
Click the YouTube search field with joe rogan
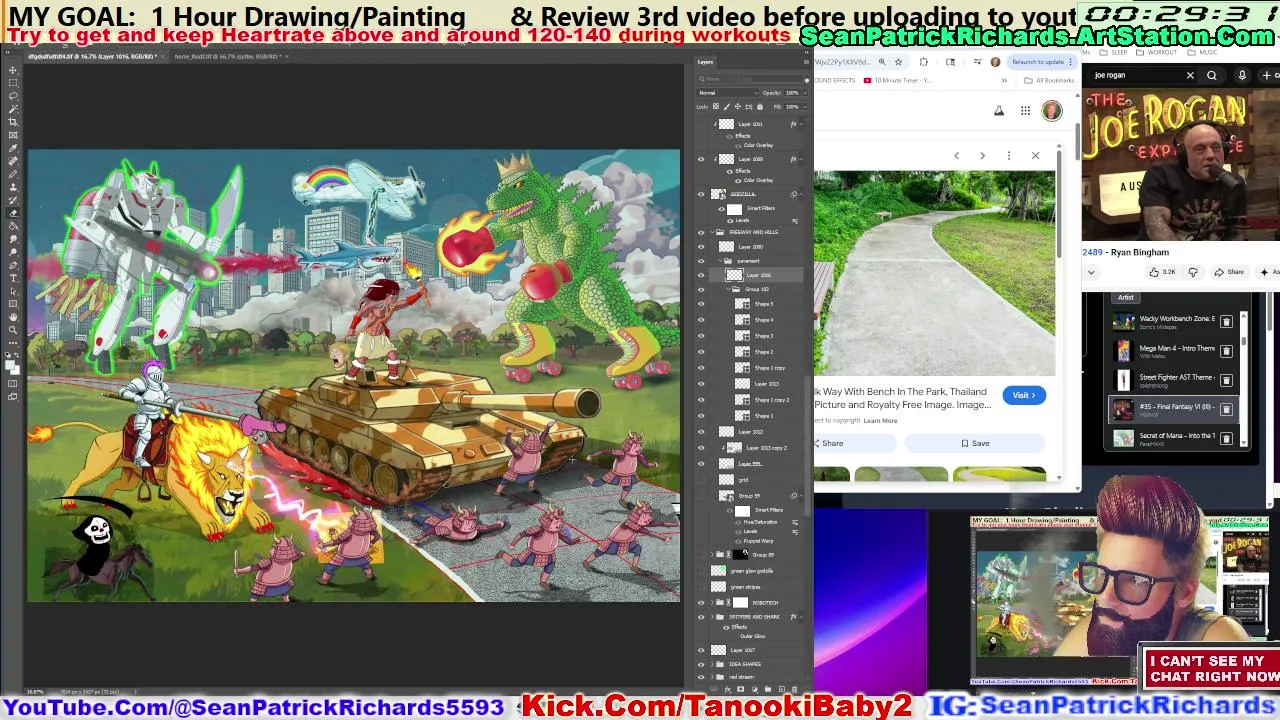click(1136, 75)
